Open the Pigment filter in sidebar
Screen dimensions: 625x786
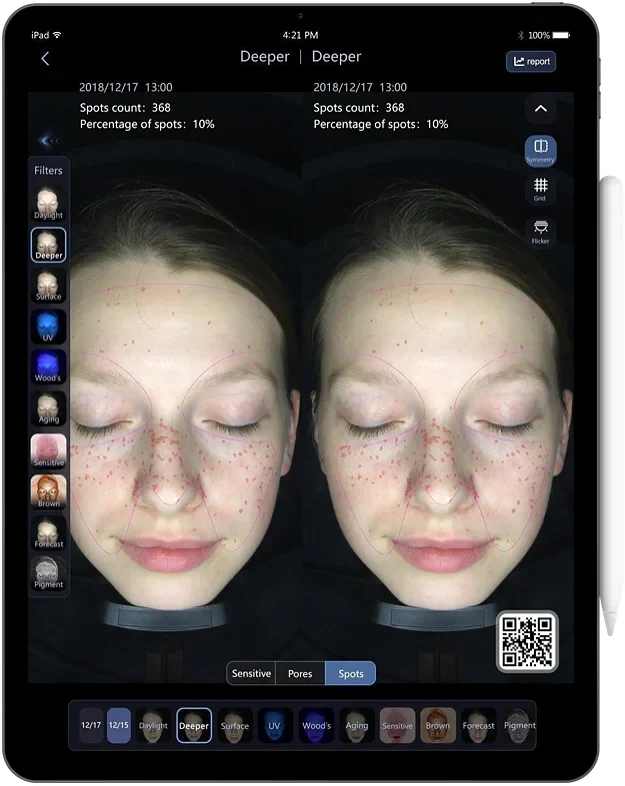coord(48,573)
